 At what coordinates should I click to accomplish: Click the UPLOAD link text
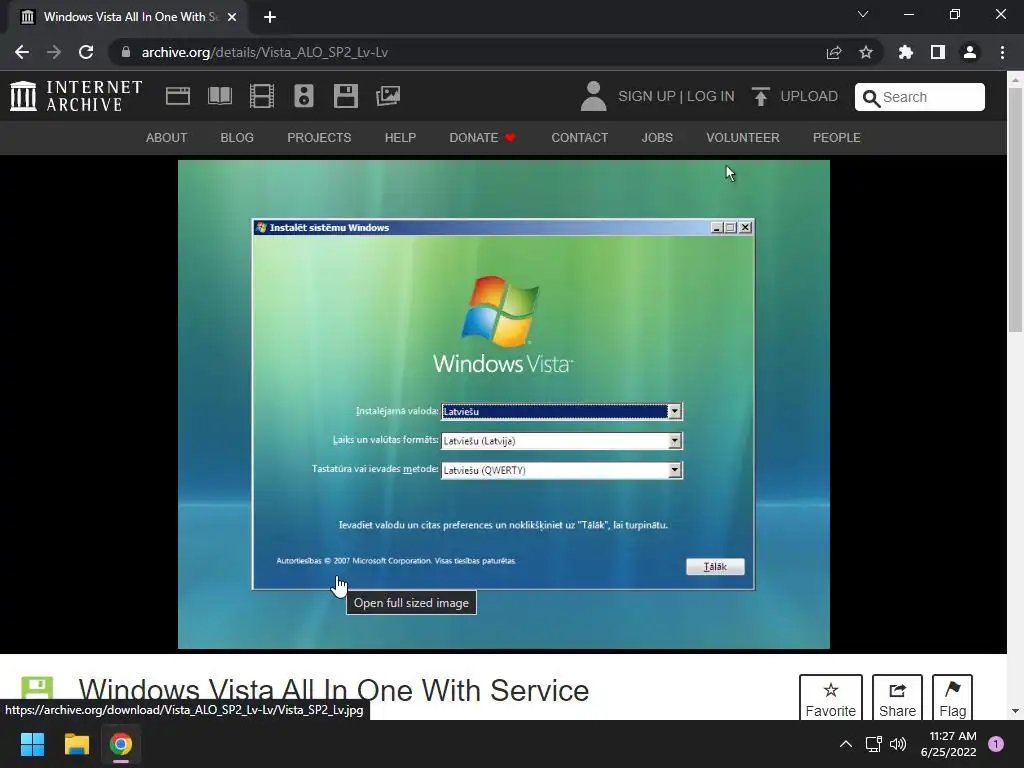click(x=809, y=96)
